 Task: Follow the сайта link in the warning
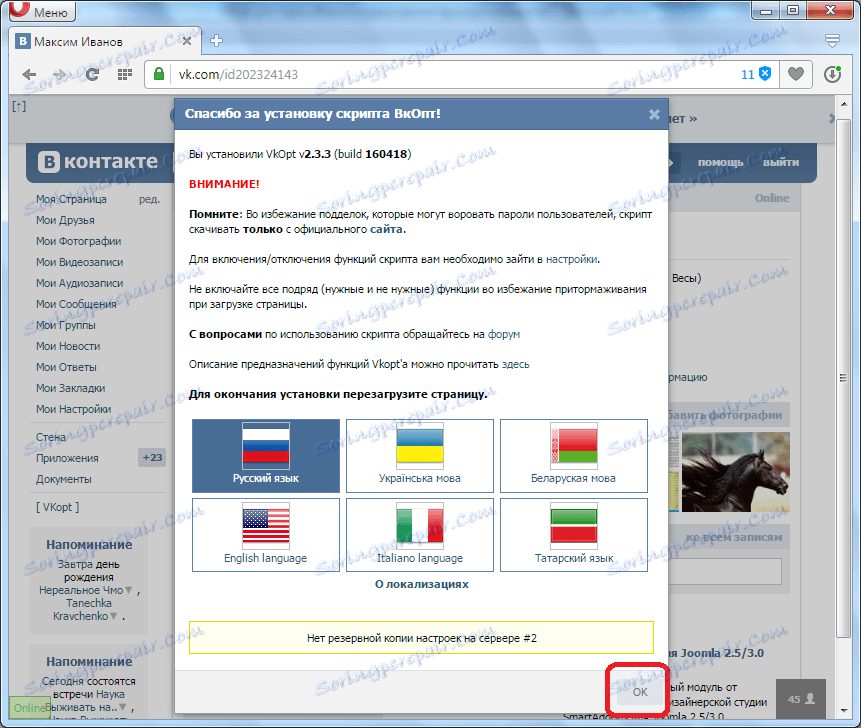(x=387, y=229)
